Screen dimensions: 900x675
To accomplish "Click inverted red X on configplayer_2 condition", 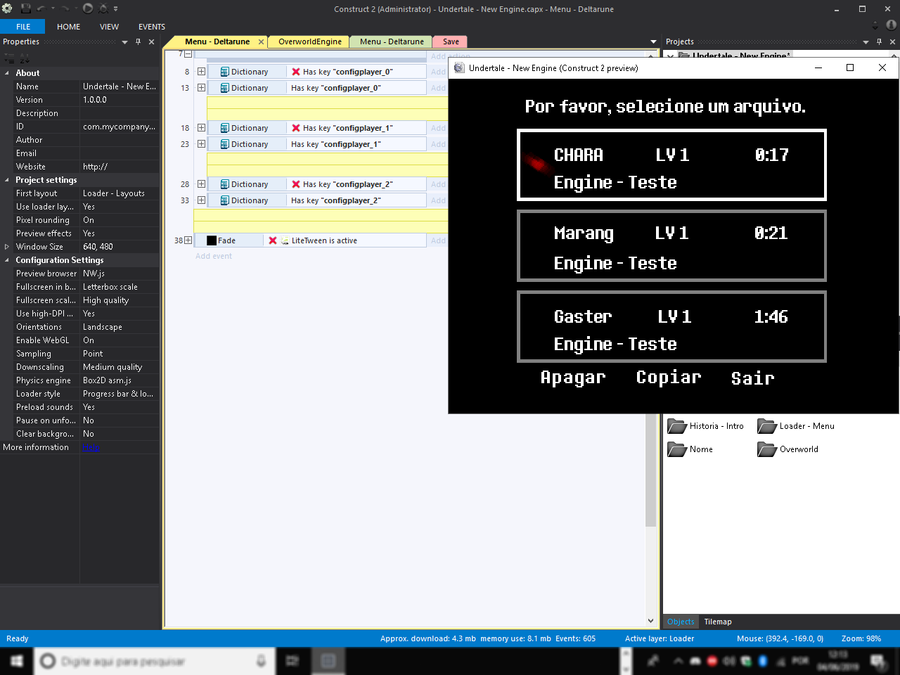I will [x=296, y=184].
